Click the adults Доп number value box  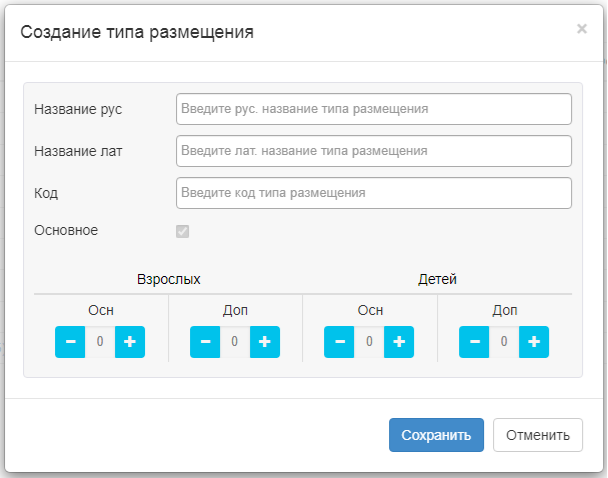click(x=235, y=342)
